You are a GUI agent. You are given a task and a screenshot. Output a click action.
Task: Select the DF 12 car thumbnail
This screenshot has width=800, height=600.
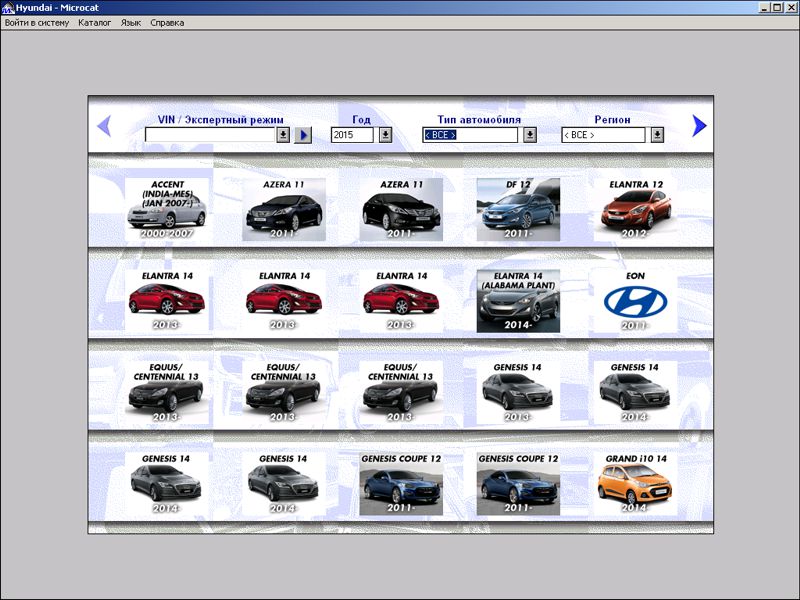[518, 209]
